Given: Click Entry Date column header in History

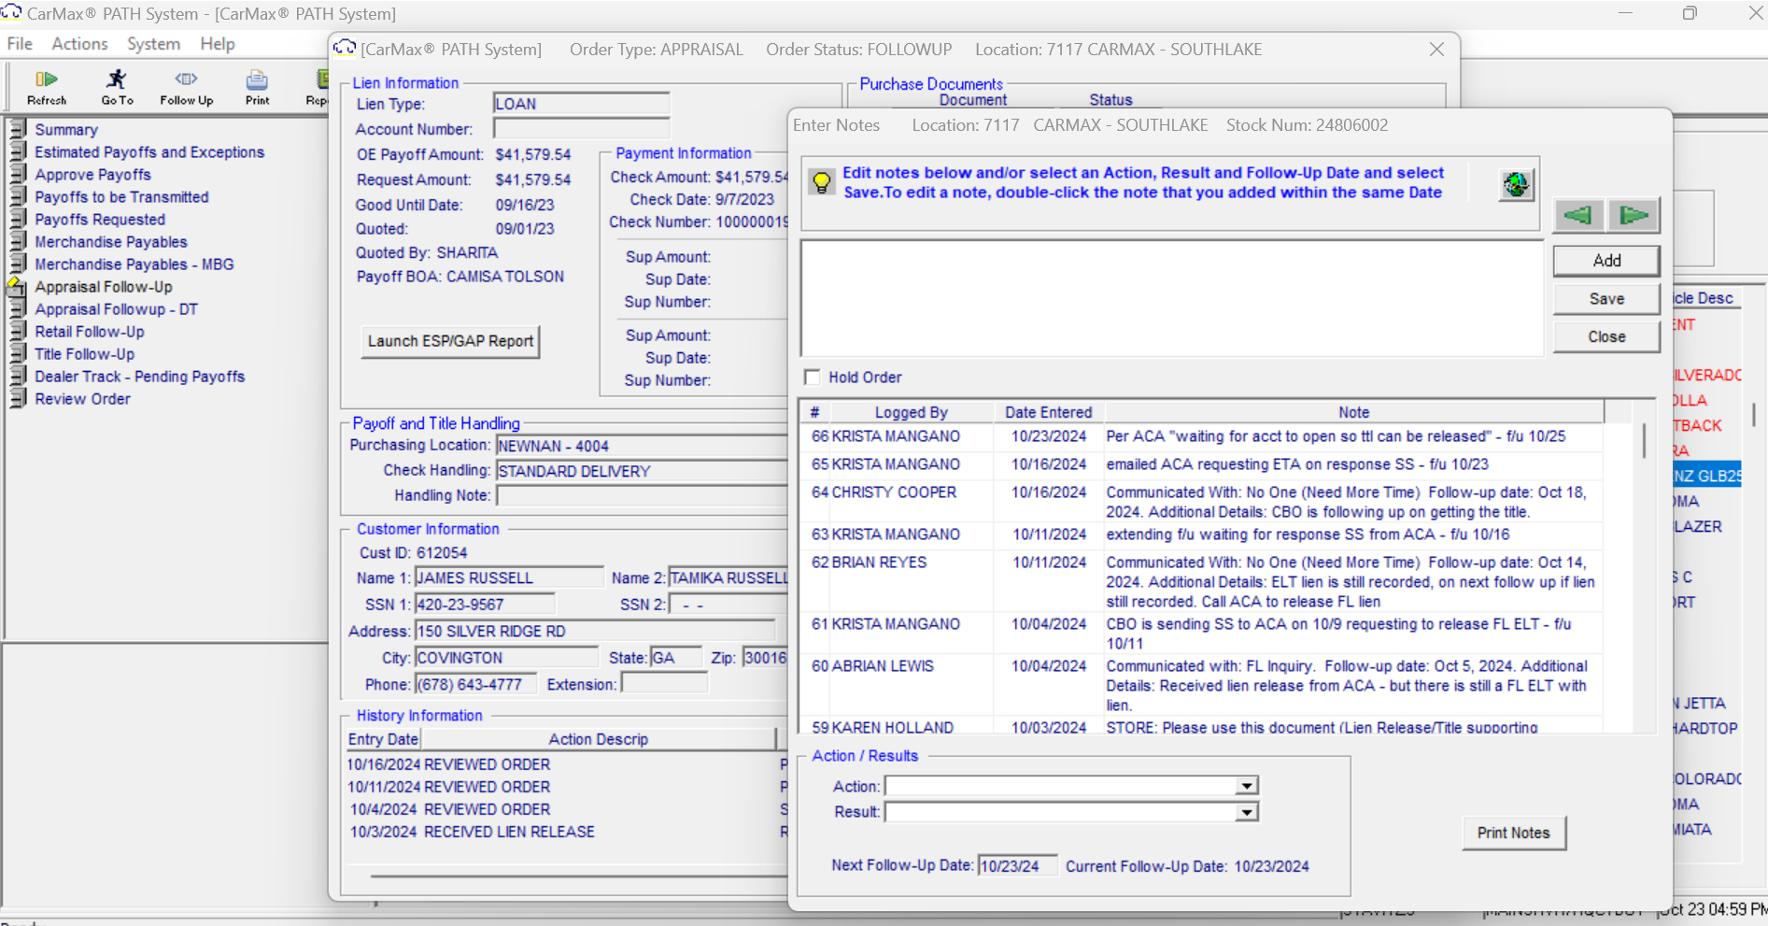Looking at the screenshot, I should pos(383,739).
